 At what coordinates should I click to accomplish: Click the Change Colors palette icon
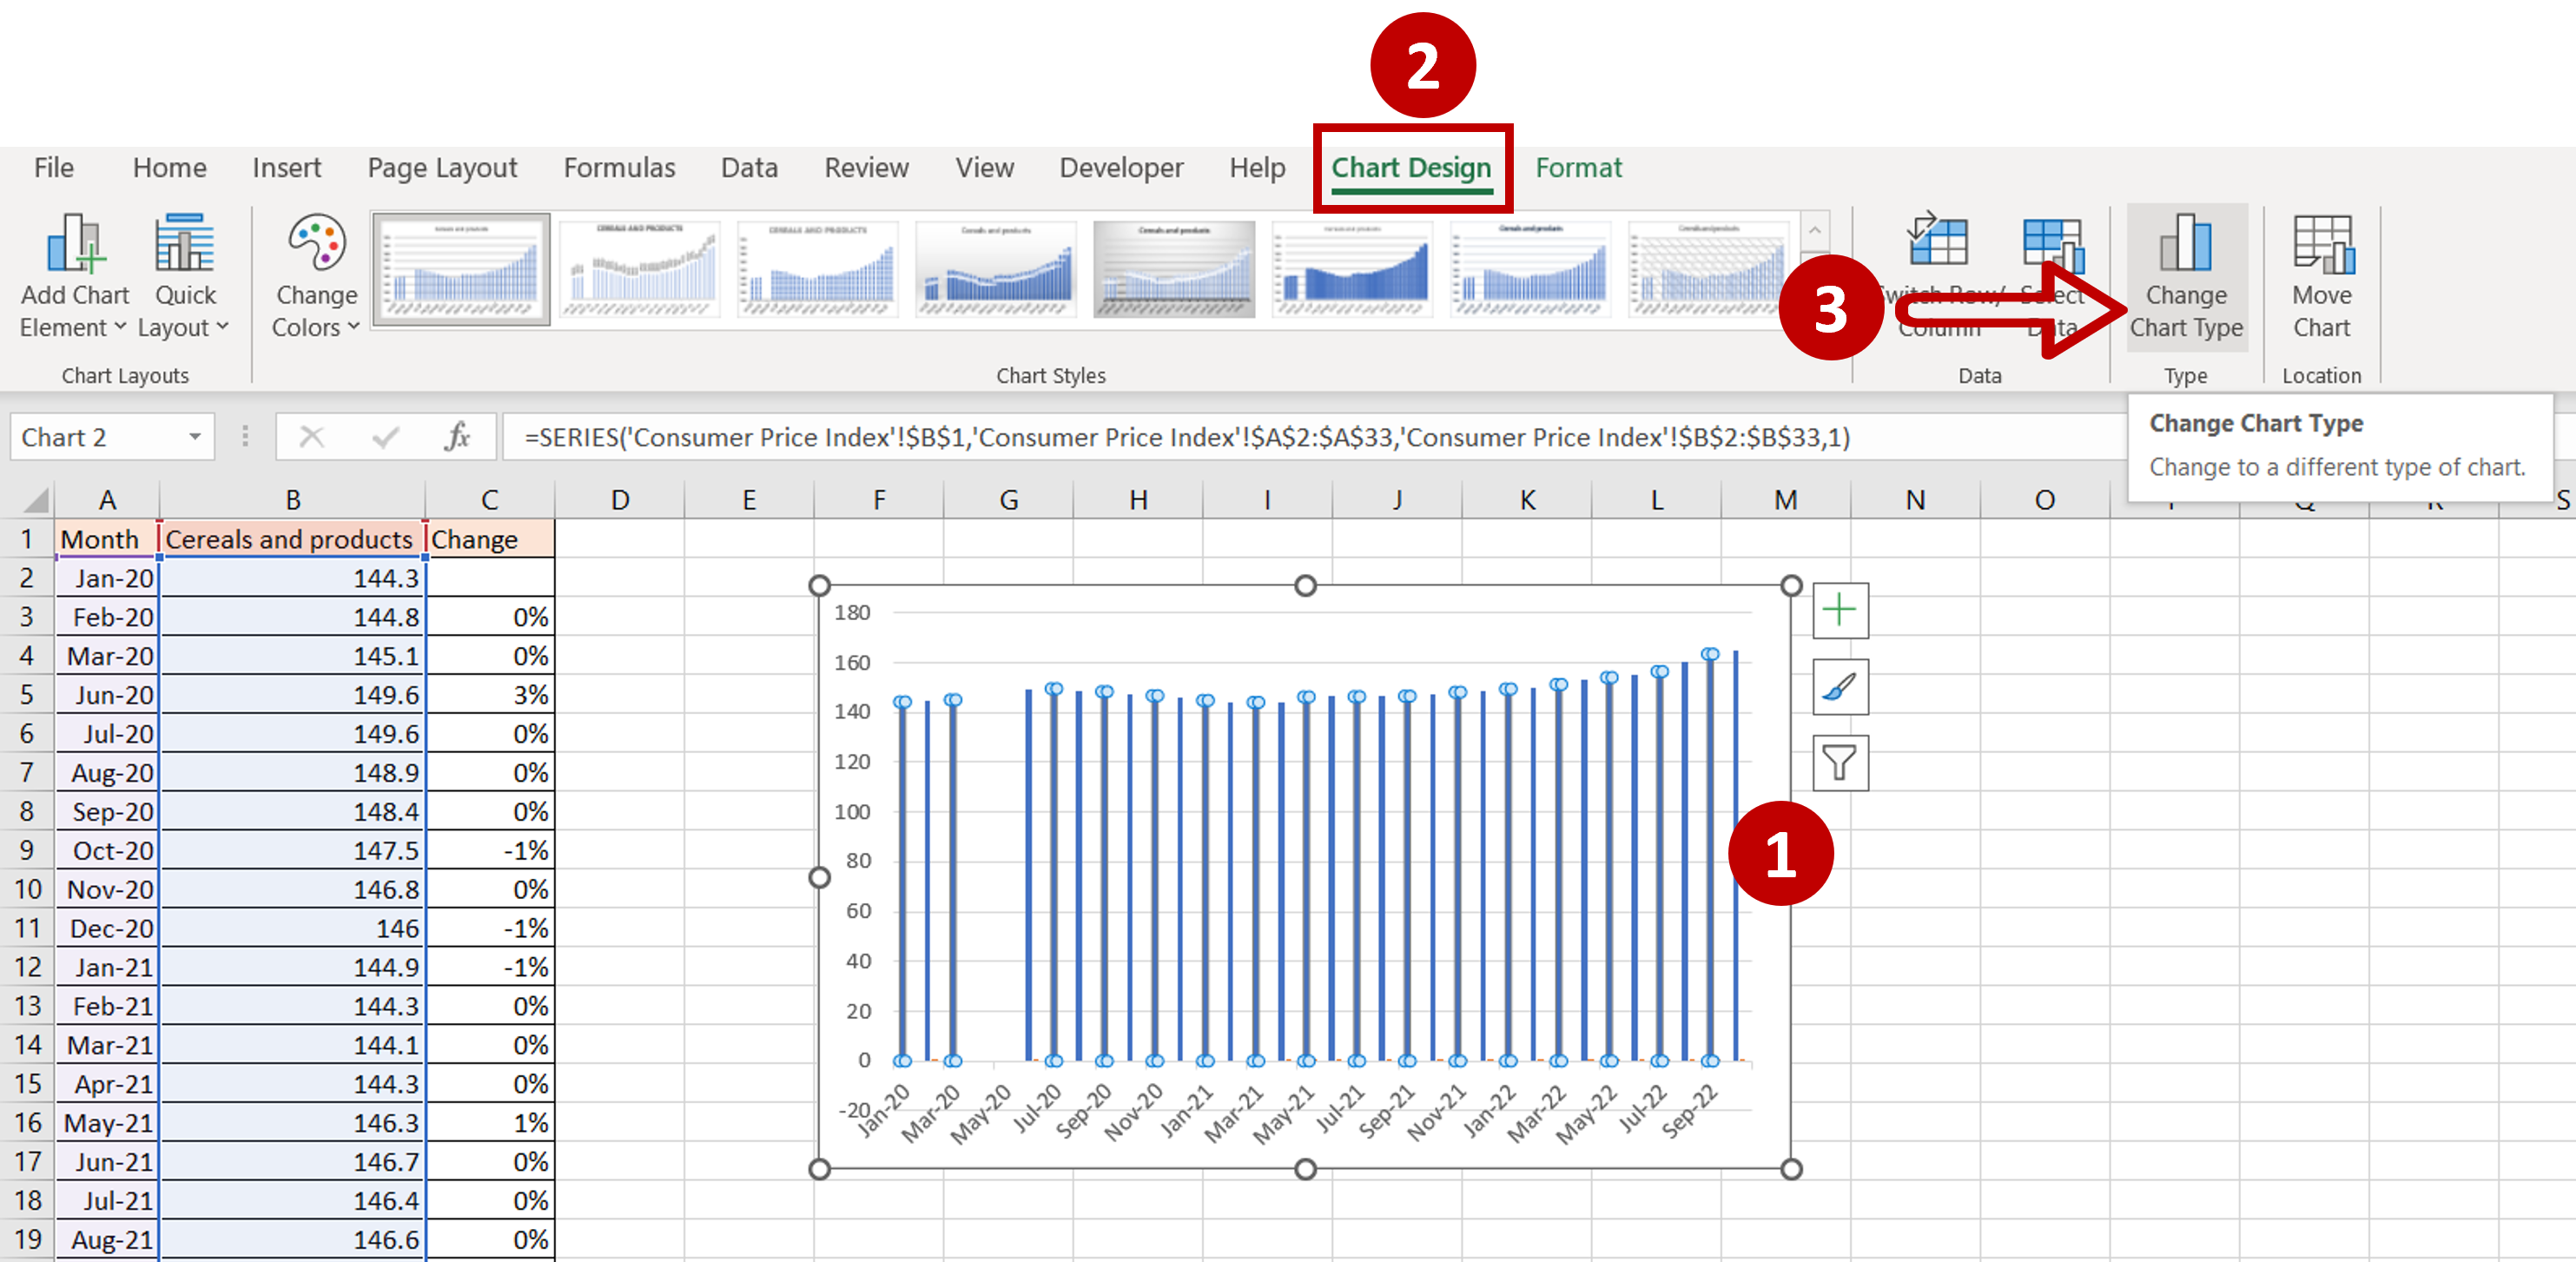point(317,244)
